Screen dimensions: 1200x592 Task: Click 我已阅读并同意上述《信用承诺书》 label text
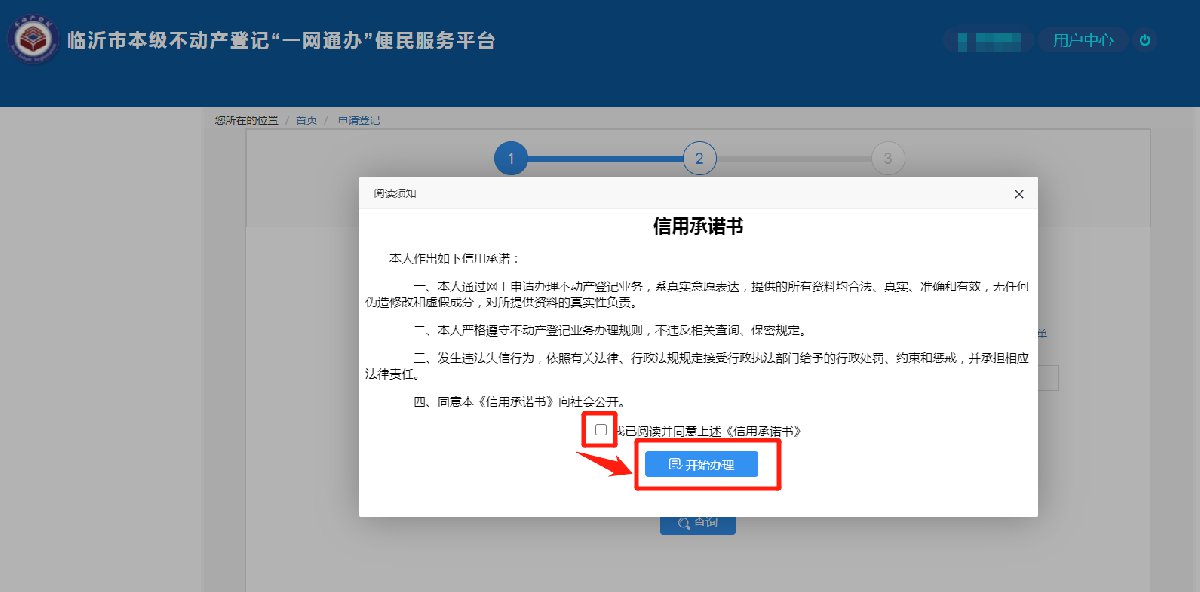pyautogui.click(x=708, y=431)
